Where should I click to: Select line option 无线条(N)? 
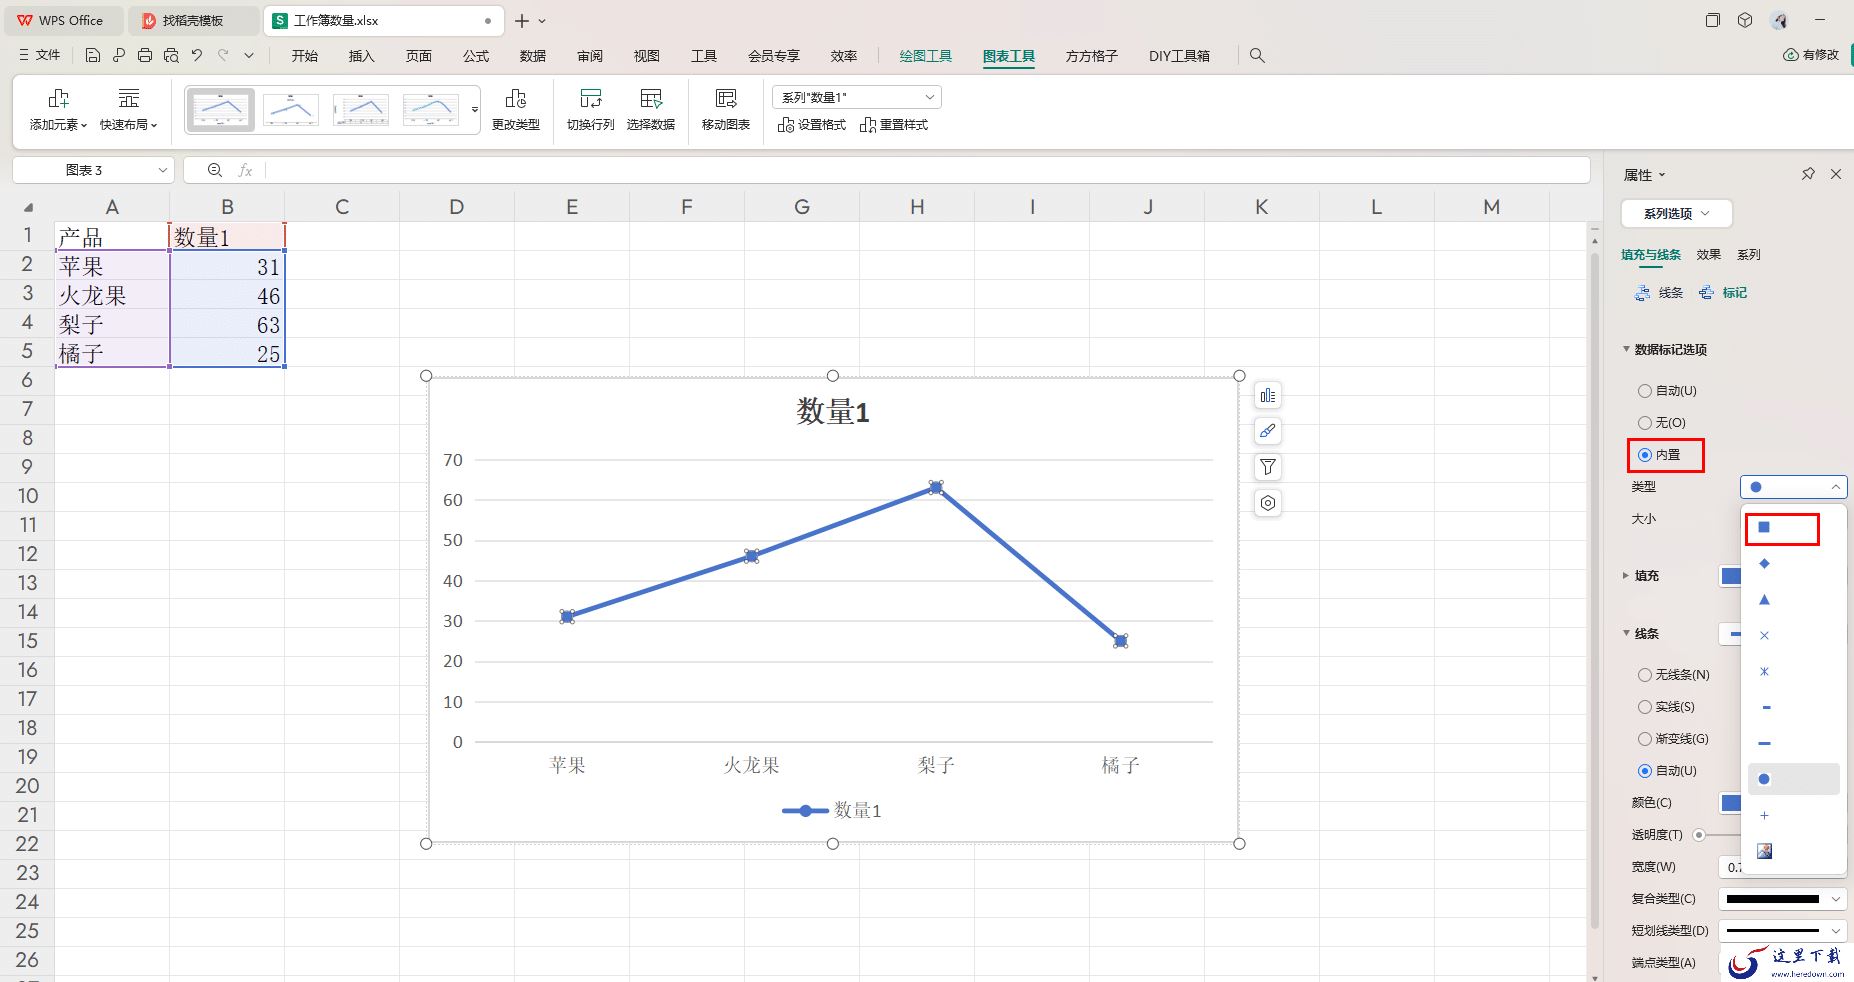pyautogui.click(x=1674, y=675)
